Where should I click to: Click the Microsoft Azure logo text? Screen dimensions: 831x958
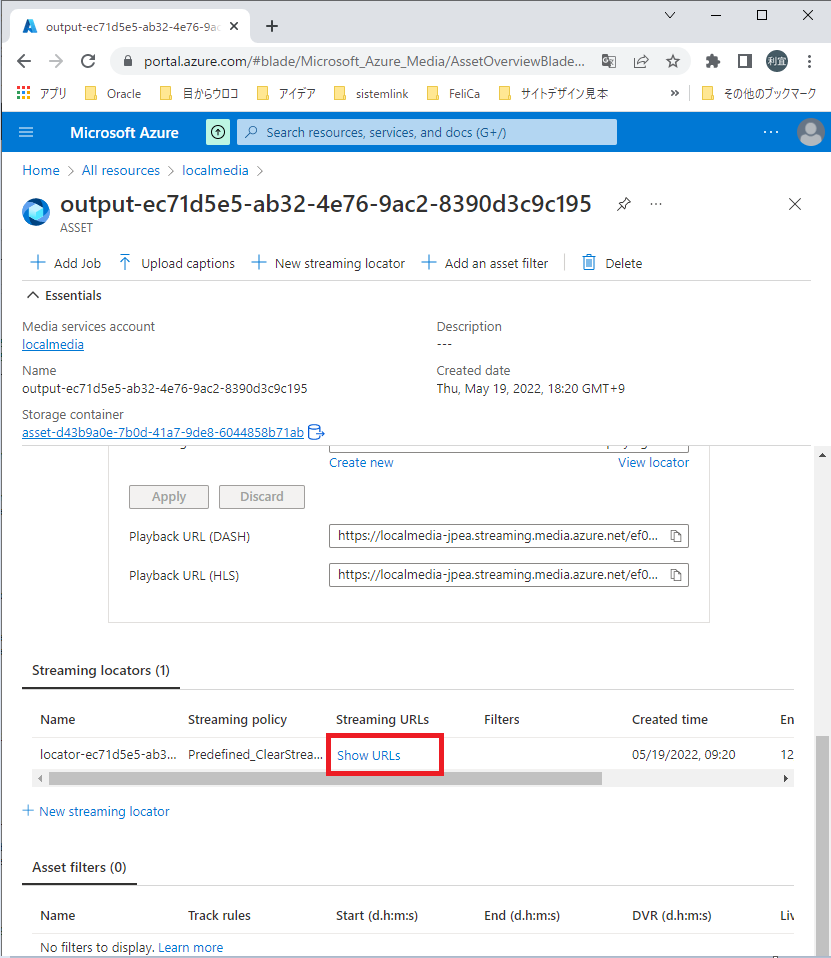coord(124,133)
